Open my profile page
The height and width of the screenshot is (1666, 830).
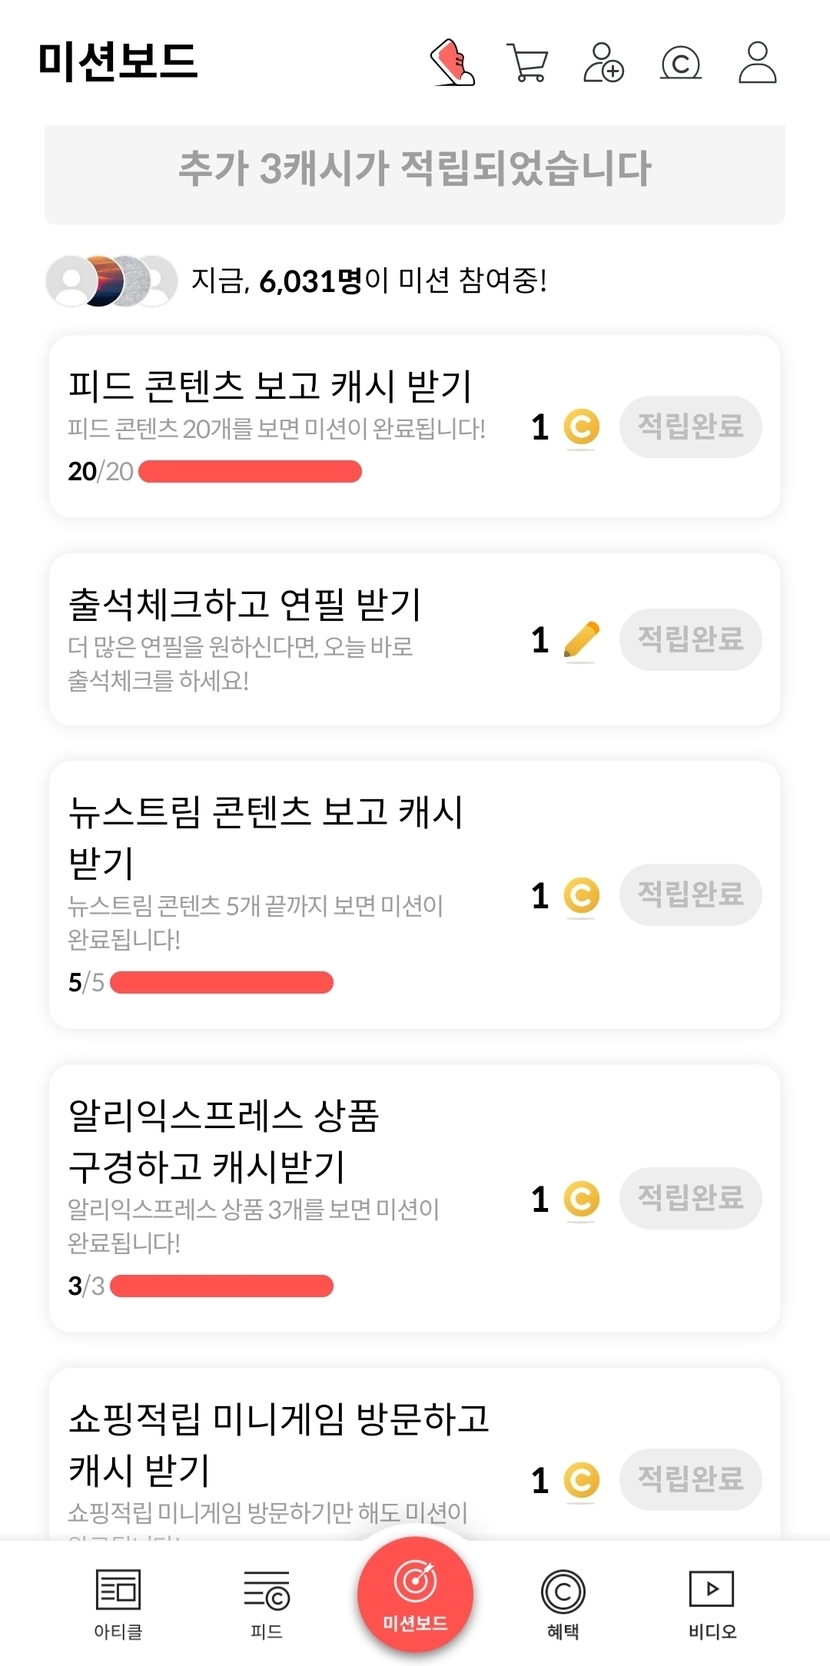coord(757,63)
